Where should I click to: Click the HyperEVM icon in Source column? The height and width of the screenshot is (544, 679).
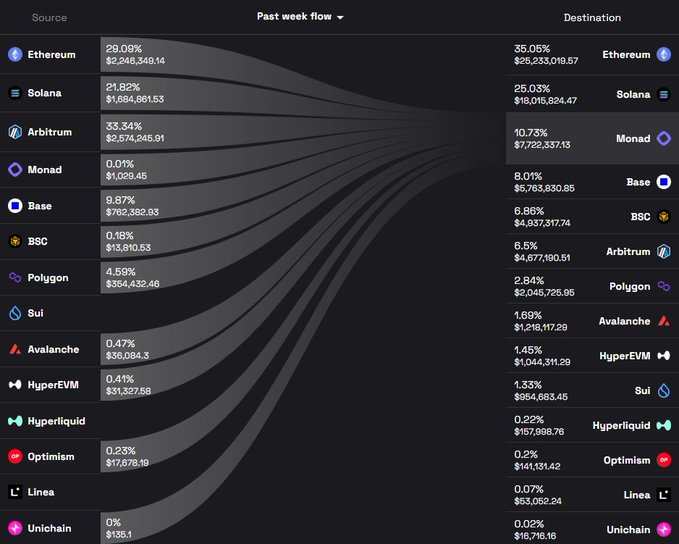15,385
